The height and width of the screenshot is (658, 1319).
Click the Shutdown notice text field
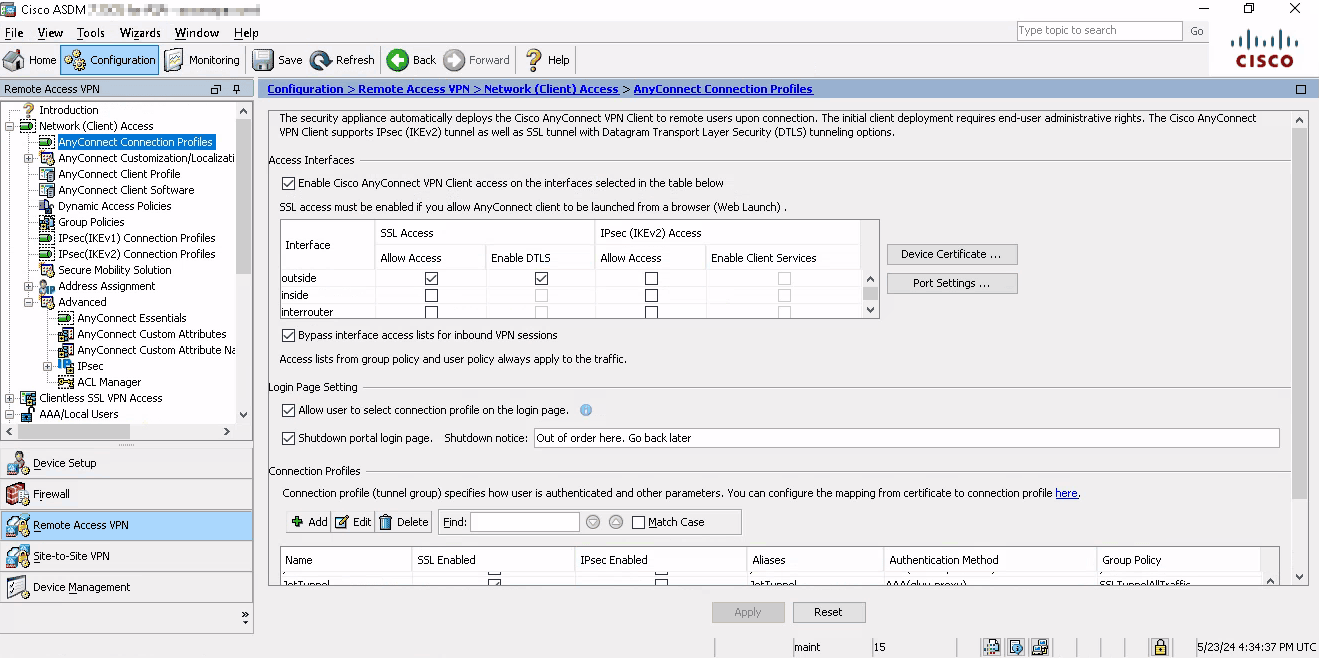pyautogui.click(x=906, y=438)
